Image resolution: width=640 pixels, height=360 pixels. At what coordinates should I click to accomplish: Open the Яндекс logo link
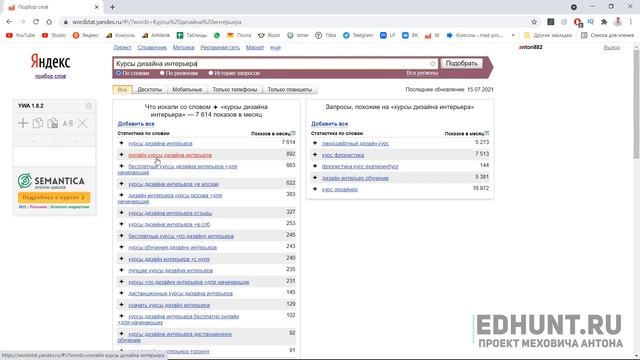[50, 62]
